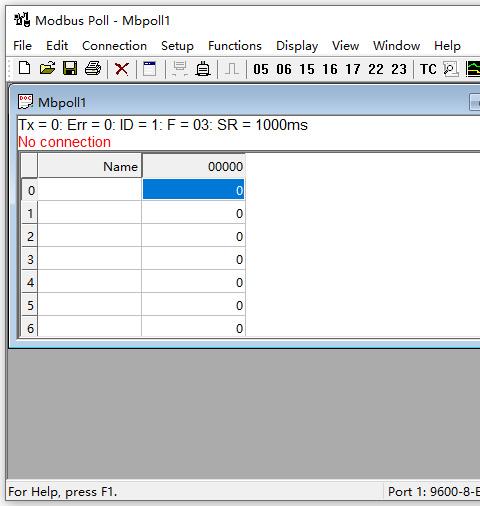Open the File menu
Viewport: 480px width, 506px height.
tap(22, 46)
